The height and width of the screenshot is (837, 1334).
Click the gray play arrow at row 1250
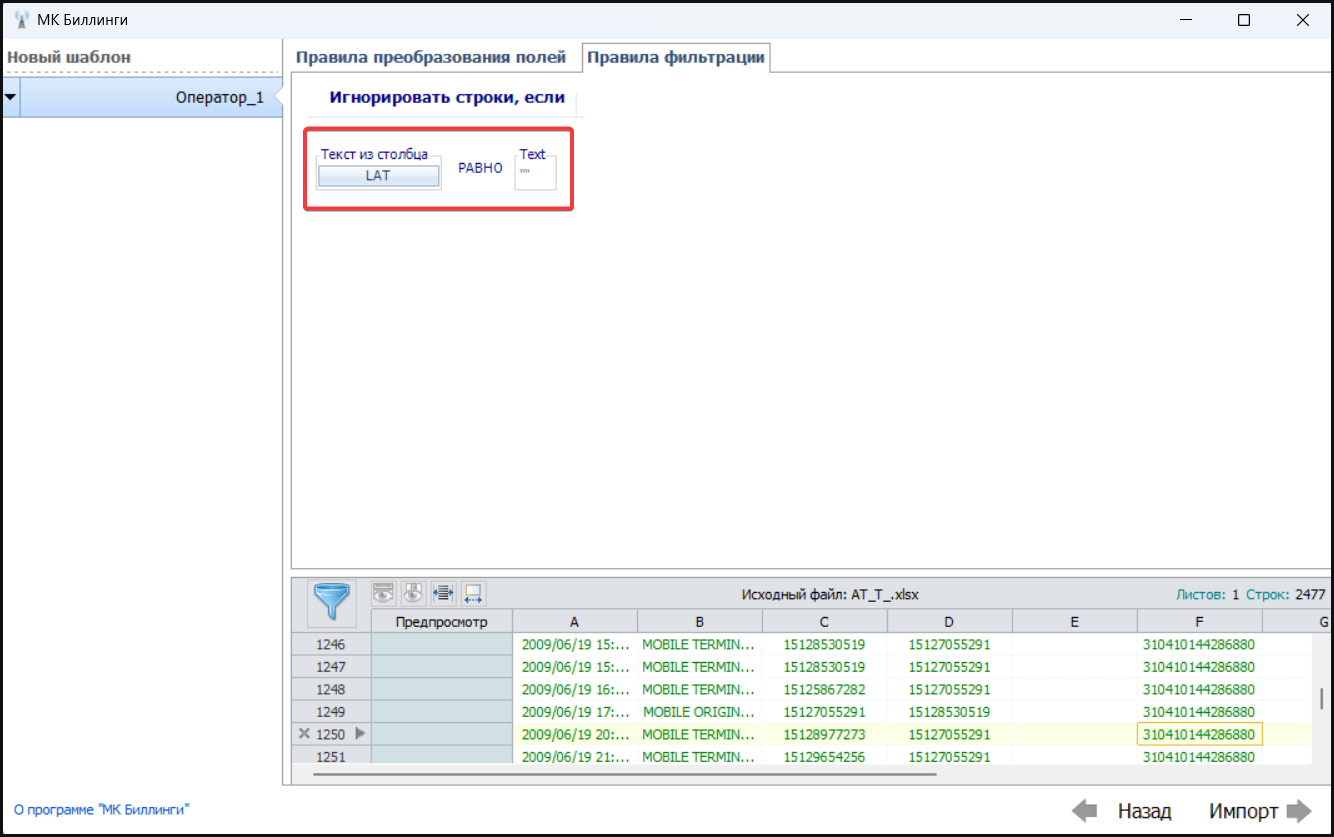tap(361, 734)
